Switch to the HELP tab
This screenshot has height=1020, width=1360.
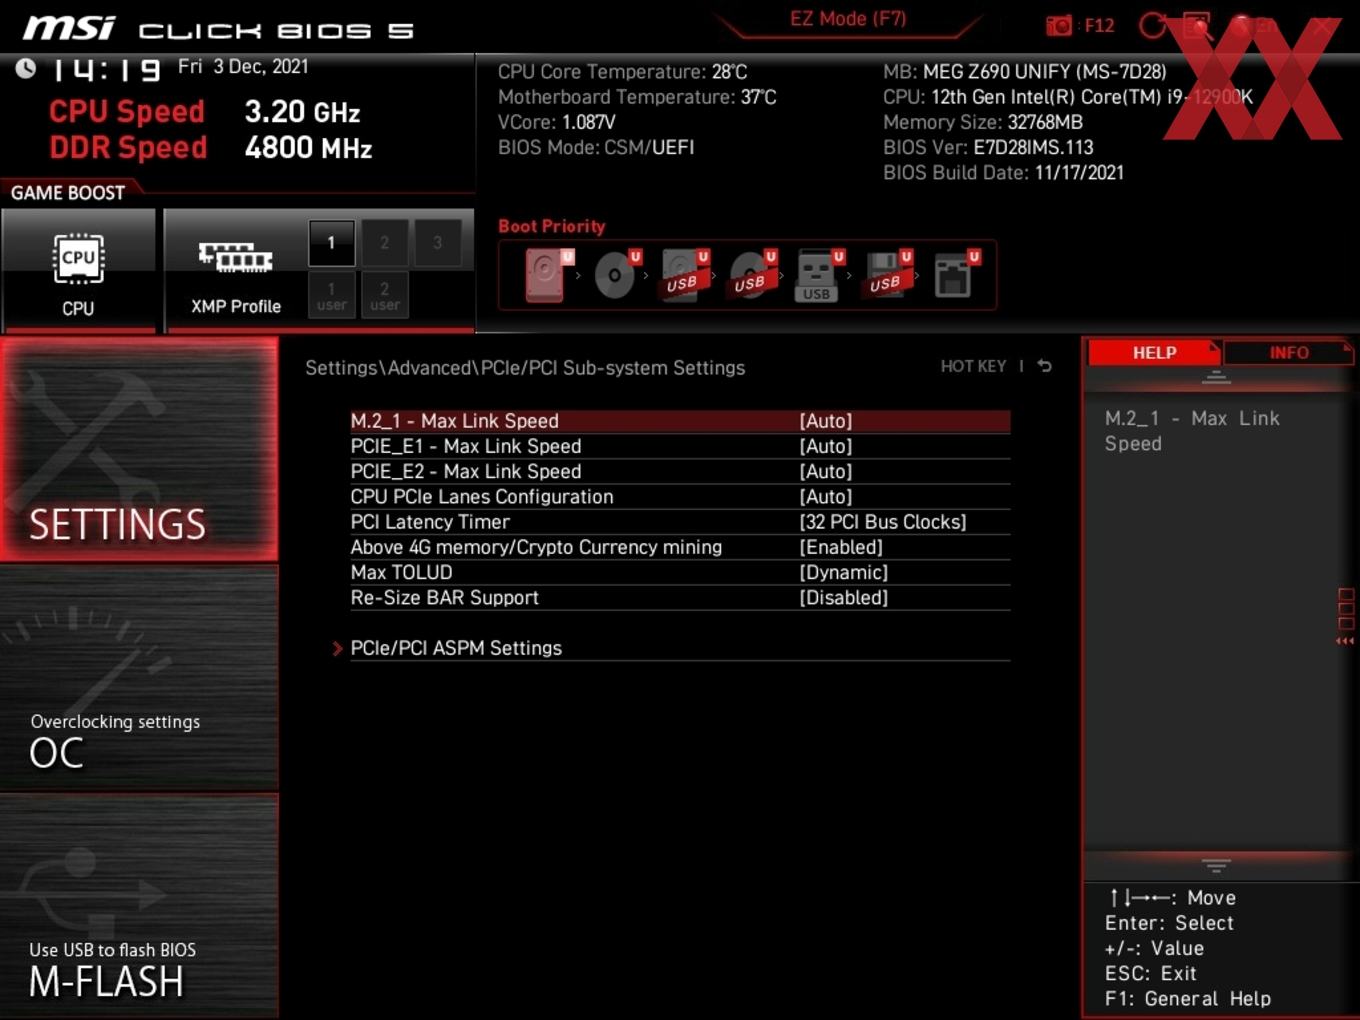pos(1154,352)
